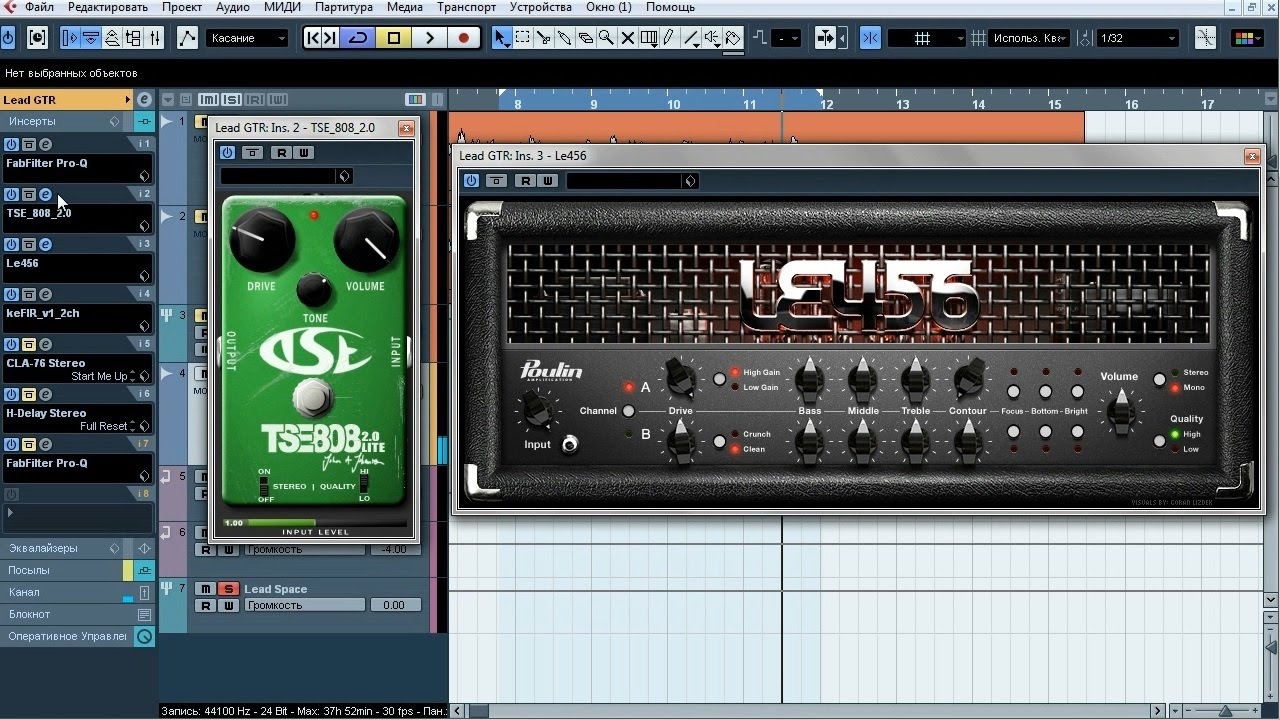The image size is (1280, 720).
Task: Toggle the Cycle loop button
Action: click(357, 38)
